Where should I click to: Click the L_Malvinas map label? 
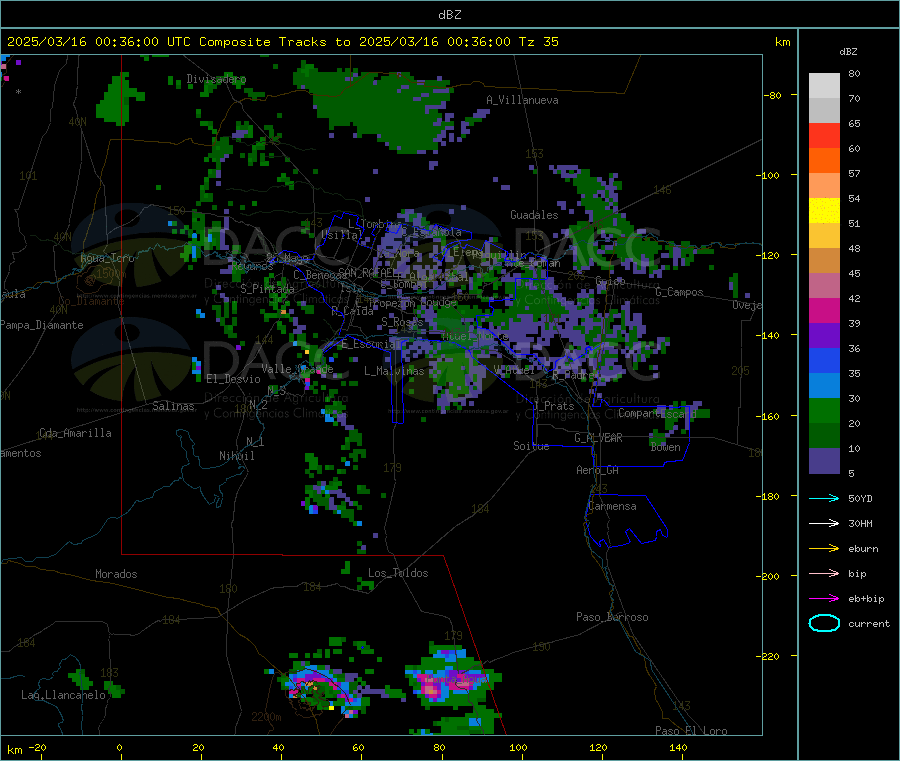(394, 371)
